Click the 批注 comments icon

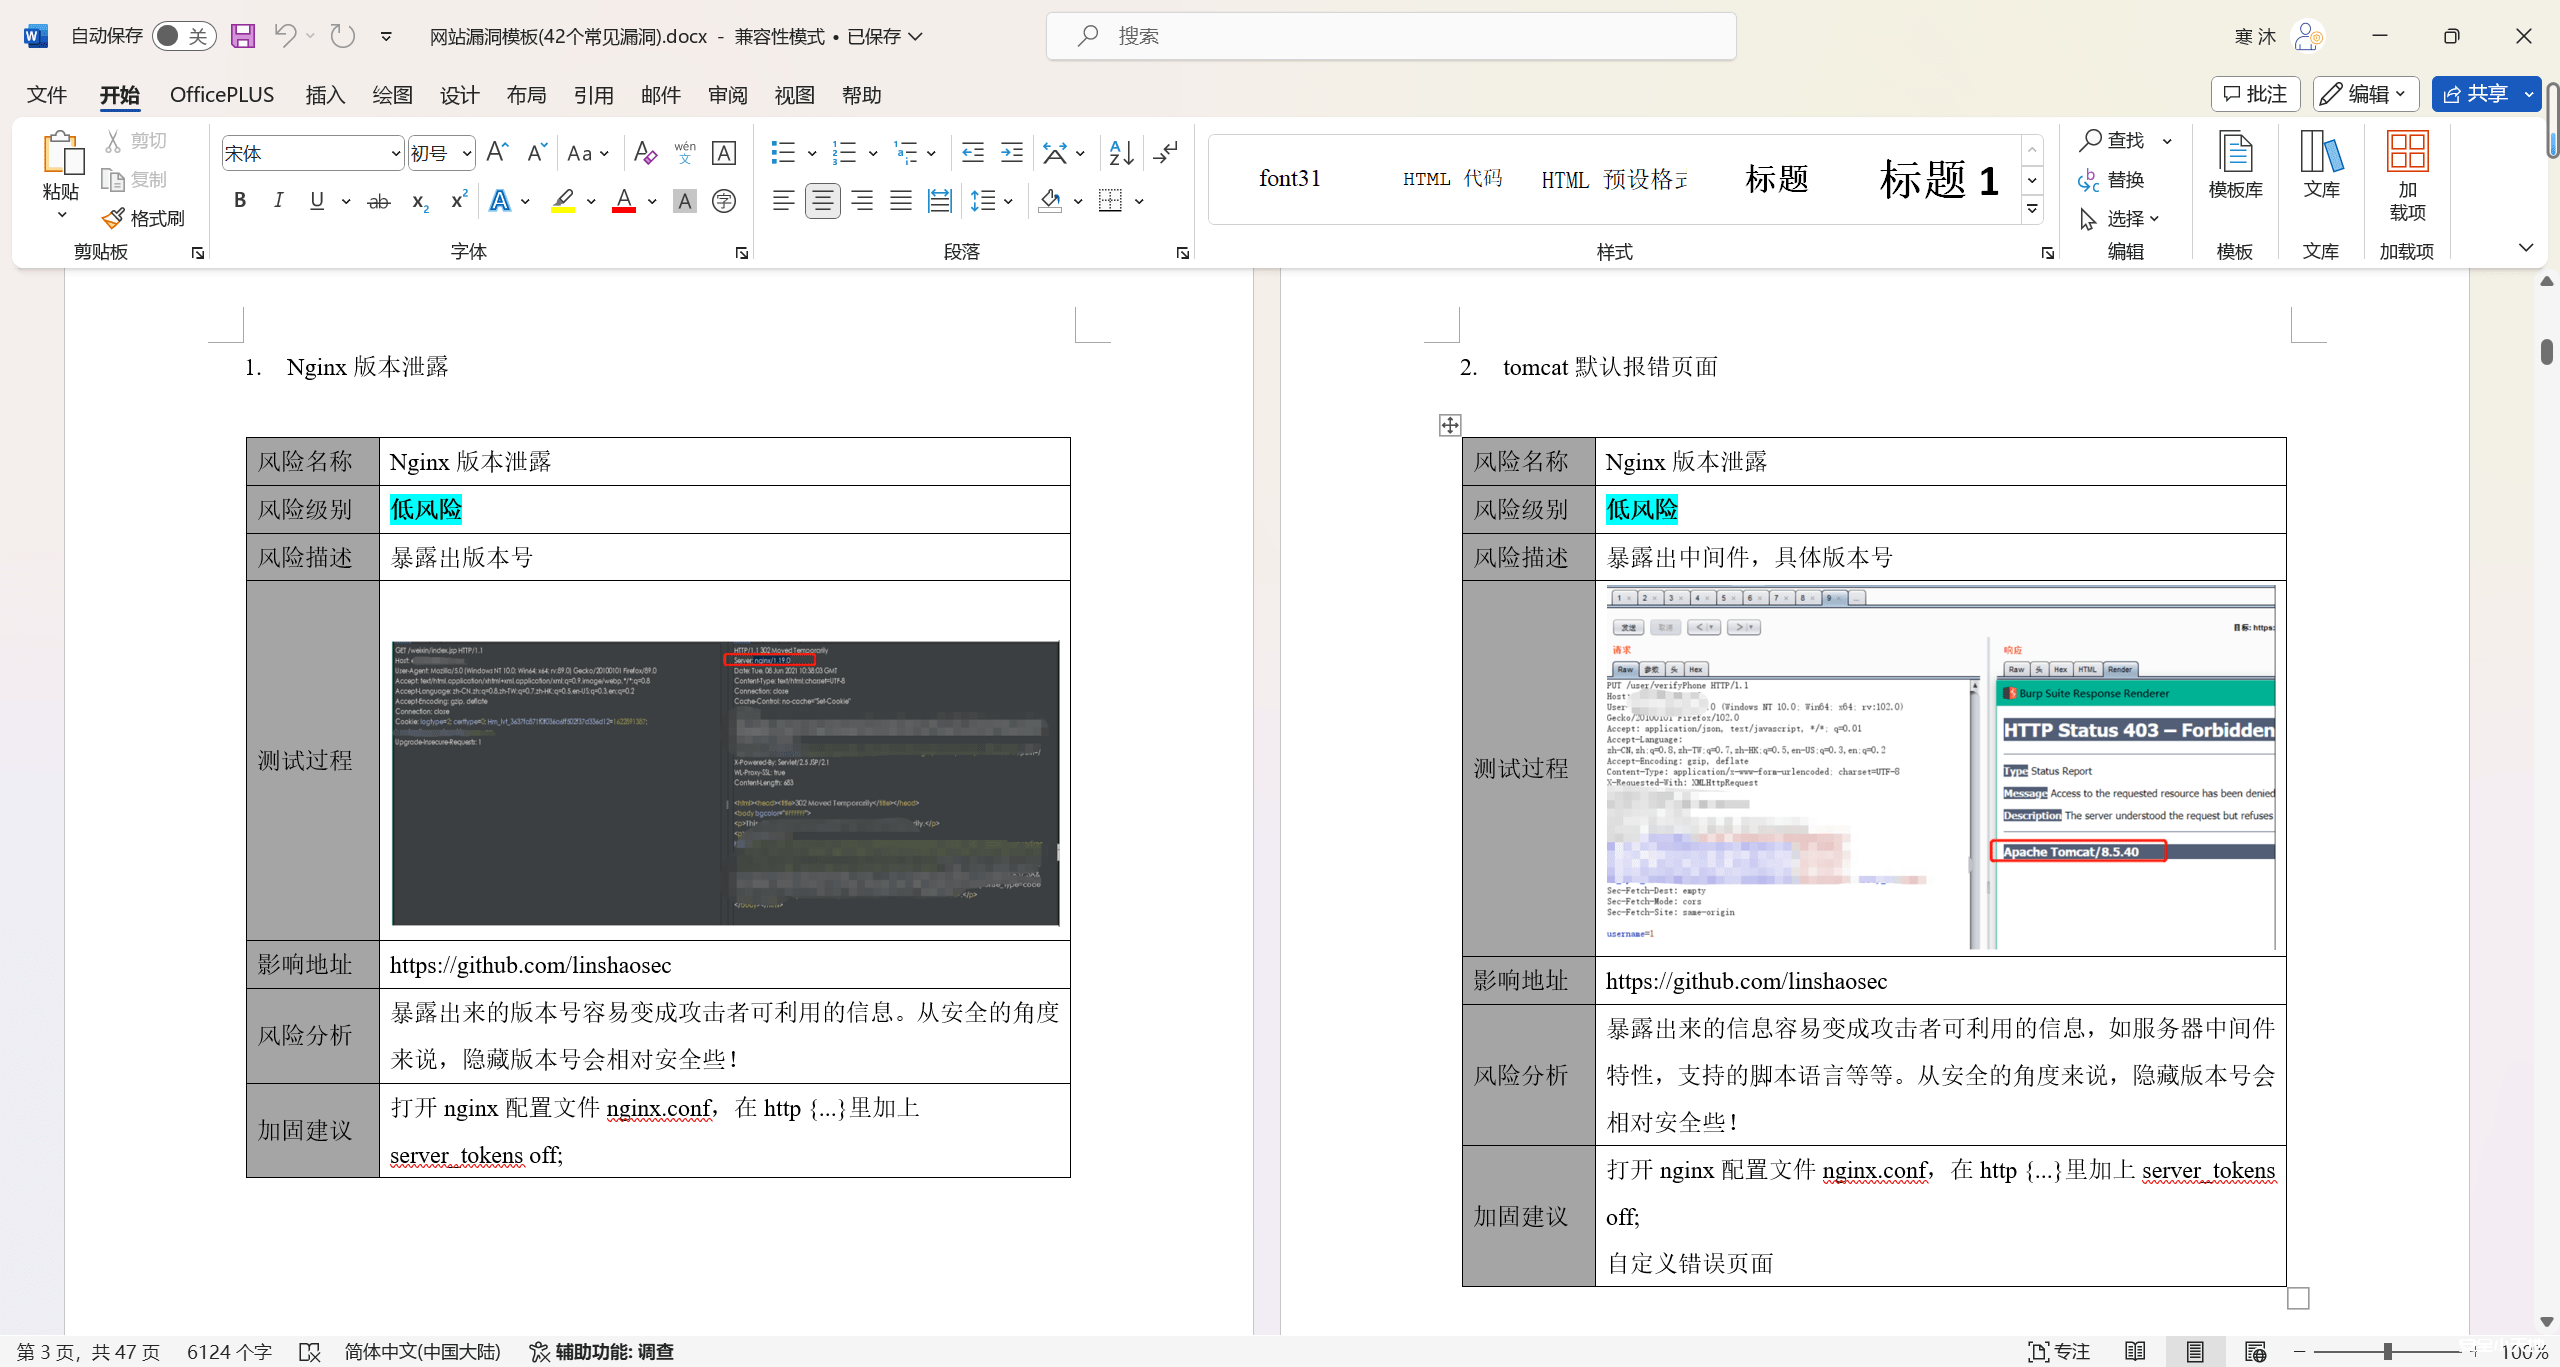click(x=2256, y=93)
